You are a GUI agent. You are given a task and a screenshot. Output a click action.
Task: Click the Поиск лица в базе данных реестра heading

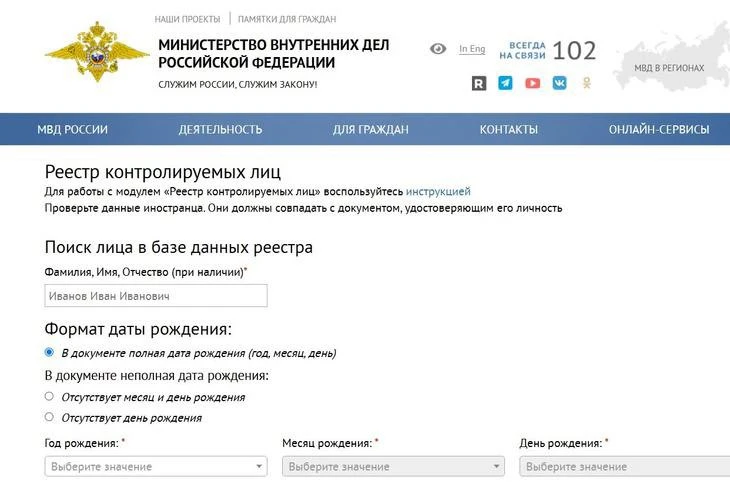179,247
